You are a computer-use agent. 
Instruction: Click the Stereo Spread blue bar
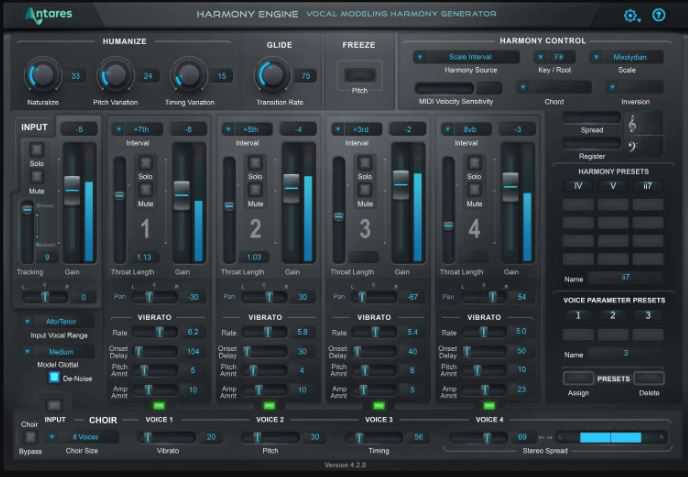[x=610, y=437]
